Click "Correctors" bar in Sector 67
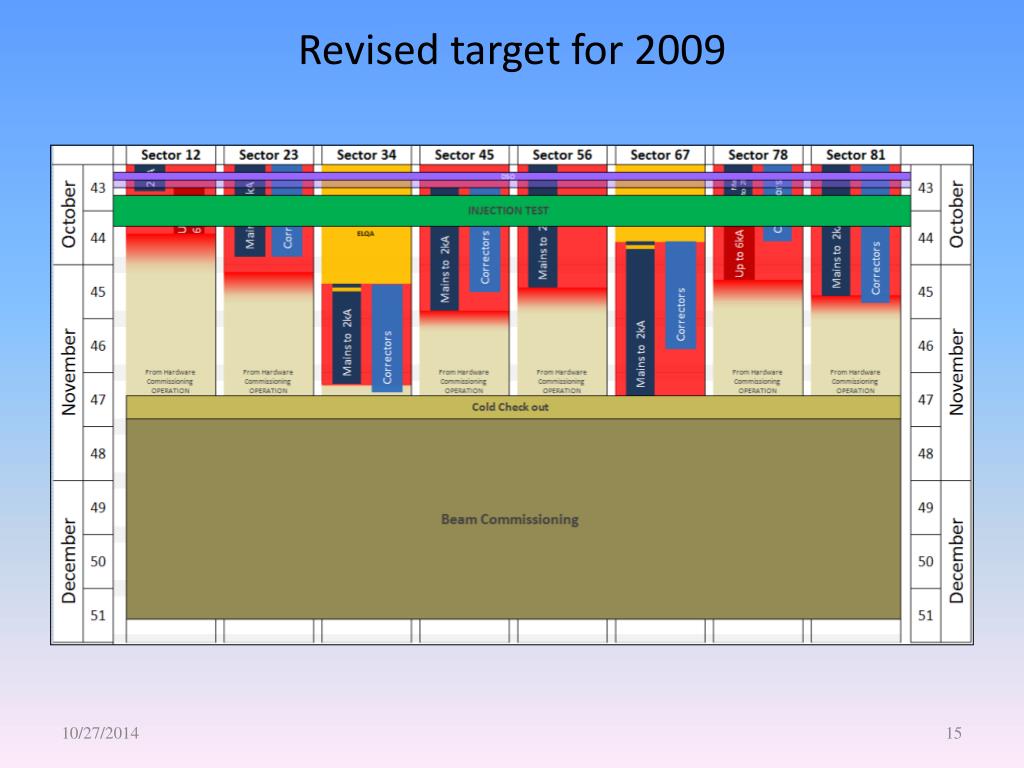Screen dimensions: 1024x768 pos(680,295)
